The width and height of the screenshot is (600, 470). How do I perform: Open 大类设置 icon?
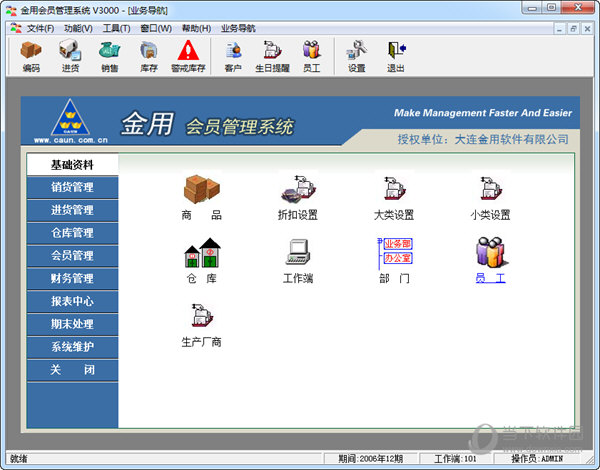point(395,188)
